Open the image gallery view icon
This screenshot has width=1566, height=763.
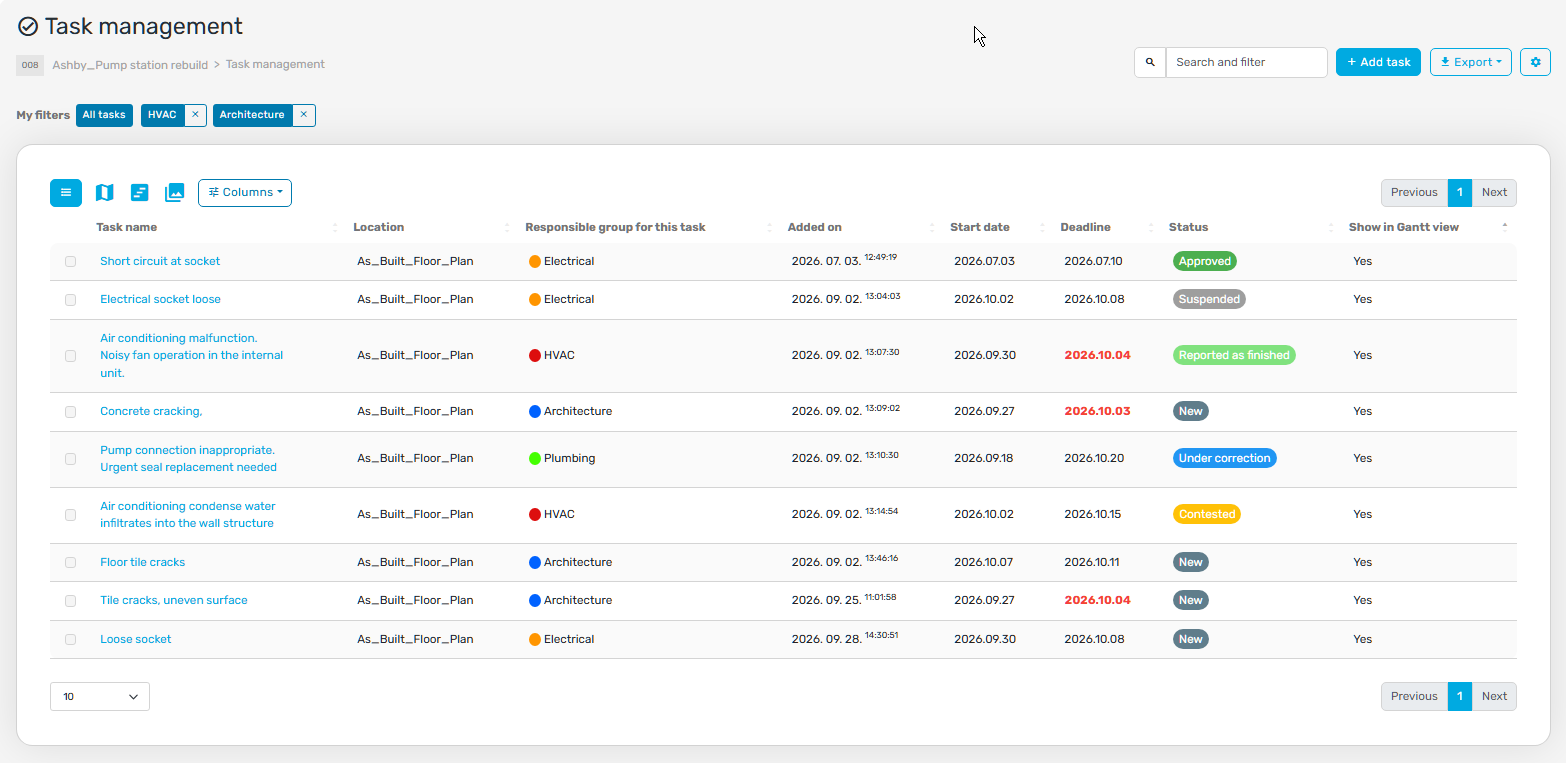tap(175, 192)
